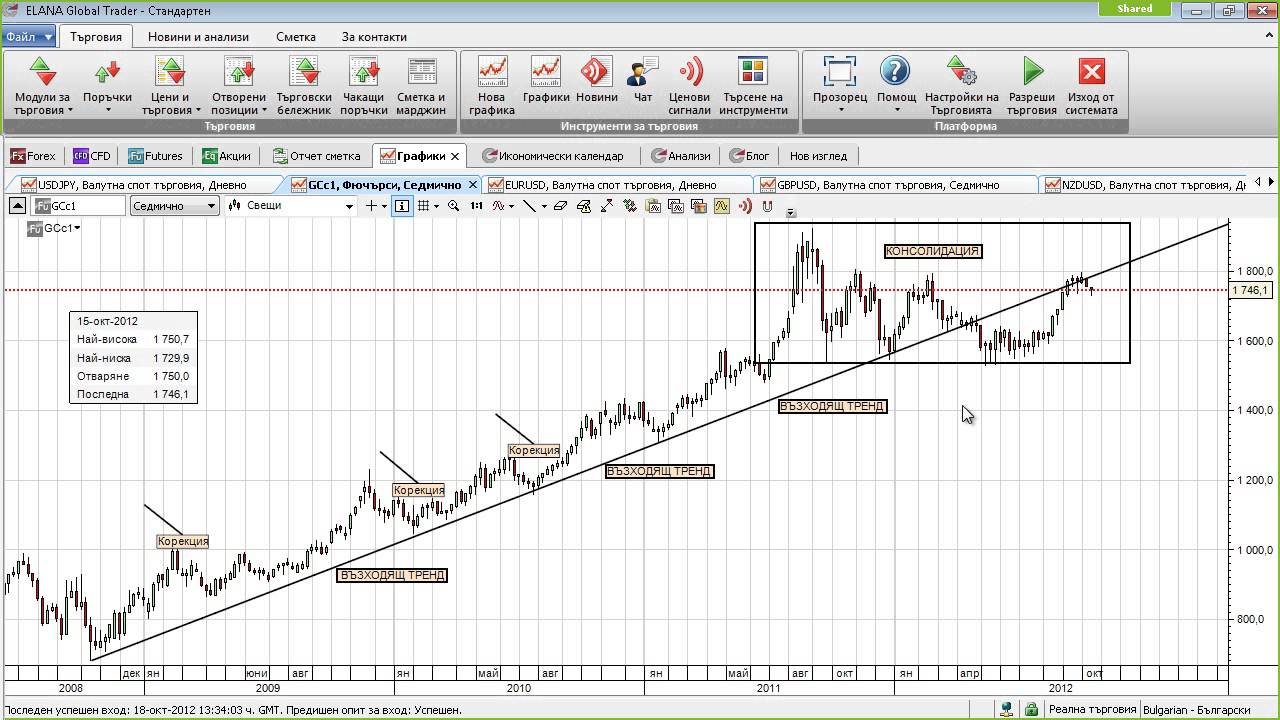Click the Нов изглед tab
Viewport: 1280px width, 720px height.
[x=818, y=156]
